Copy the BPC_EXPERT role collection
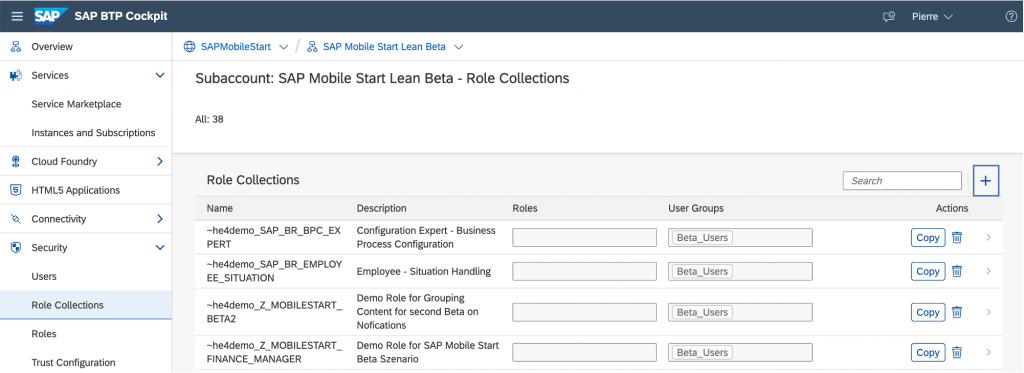Image resolution: width=1024 pixels, height=373 pixels. click(x=928, y=238)
